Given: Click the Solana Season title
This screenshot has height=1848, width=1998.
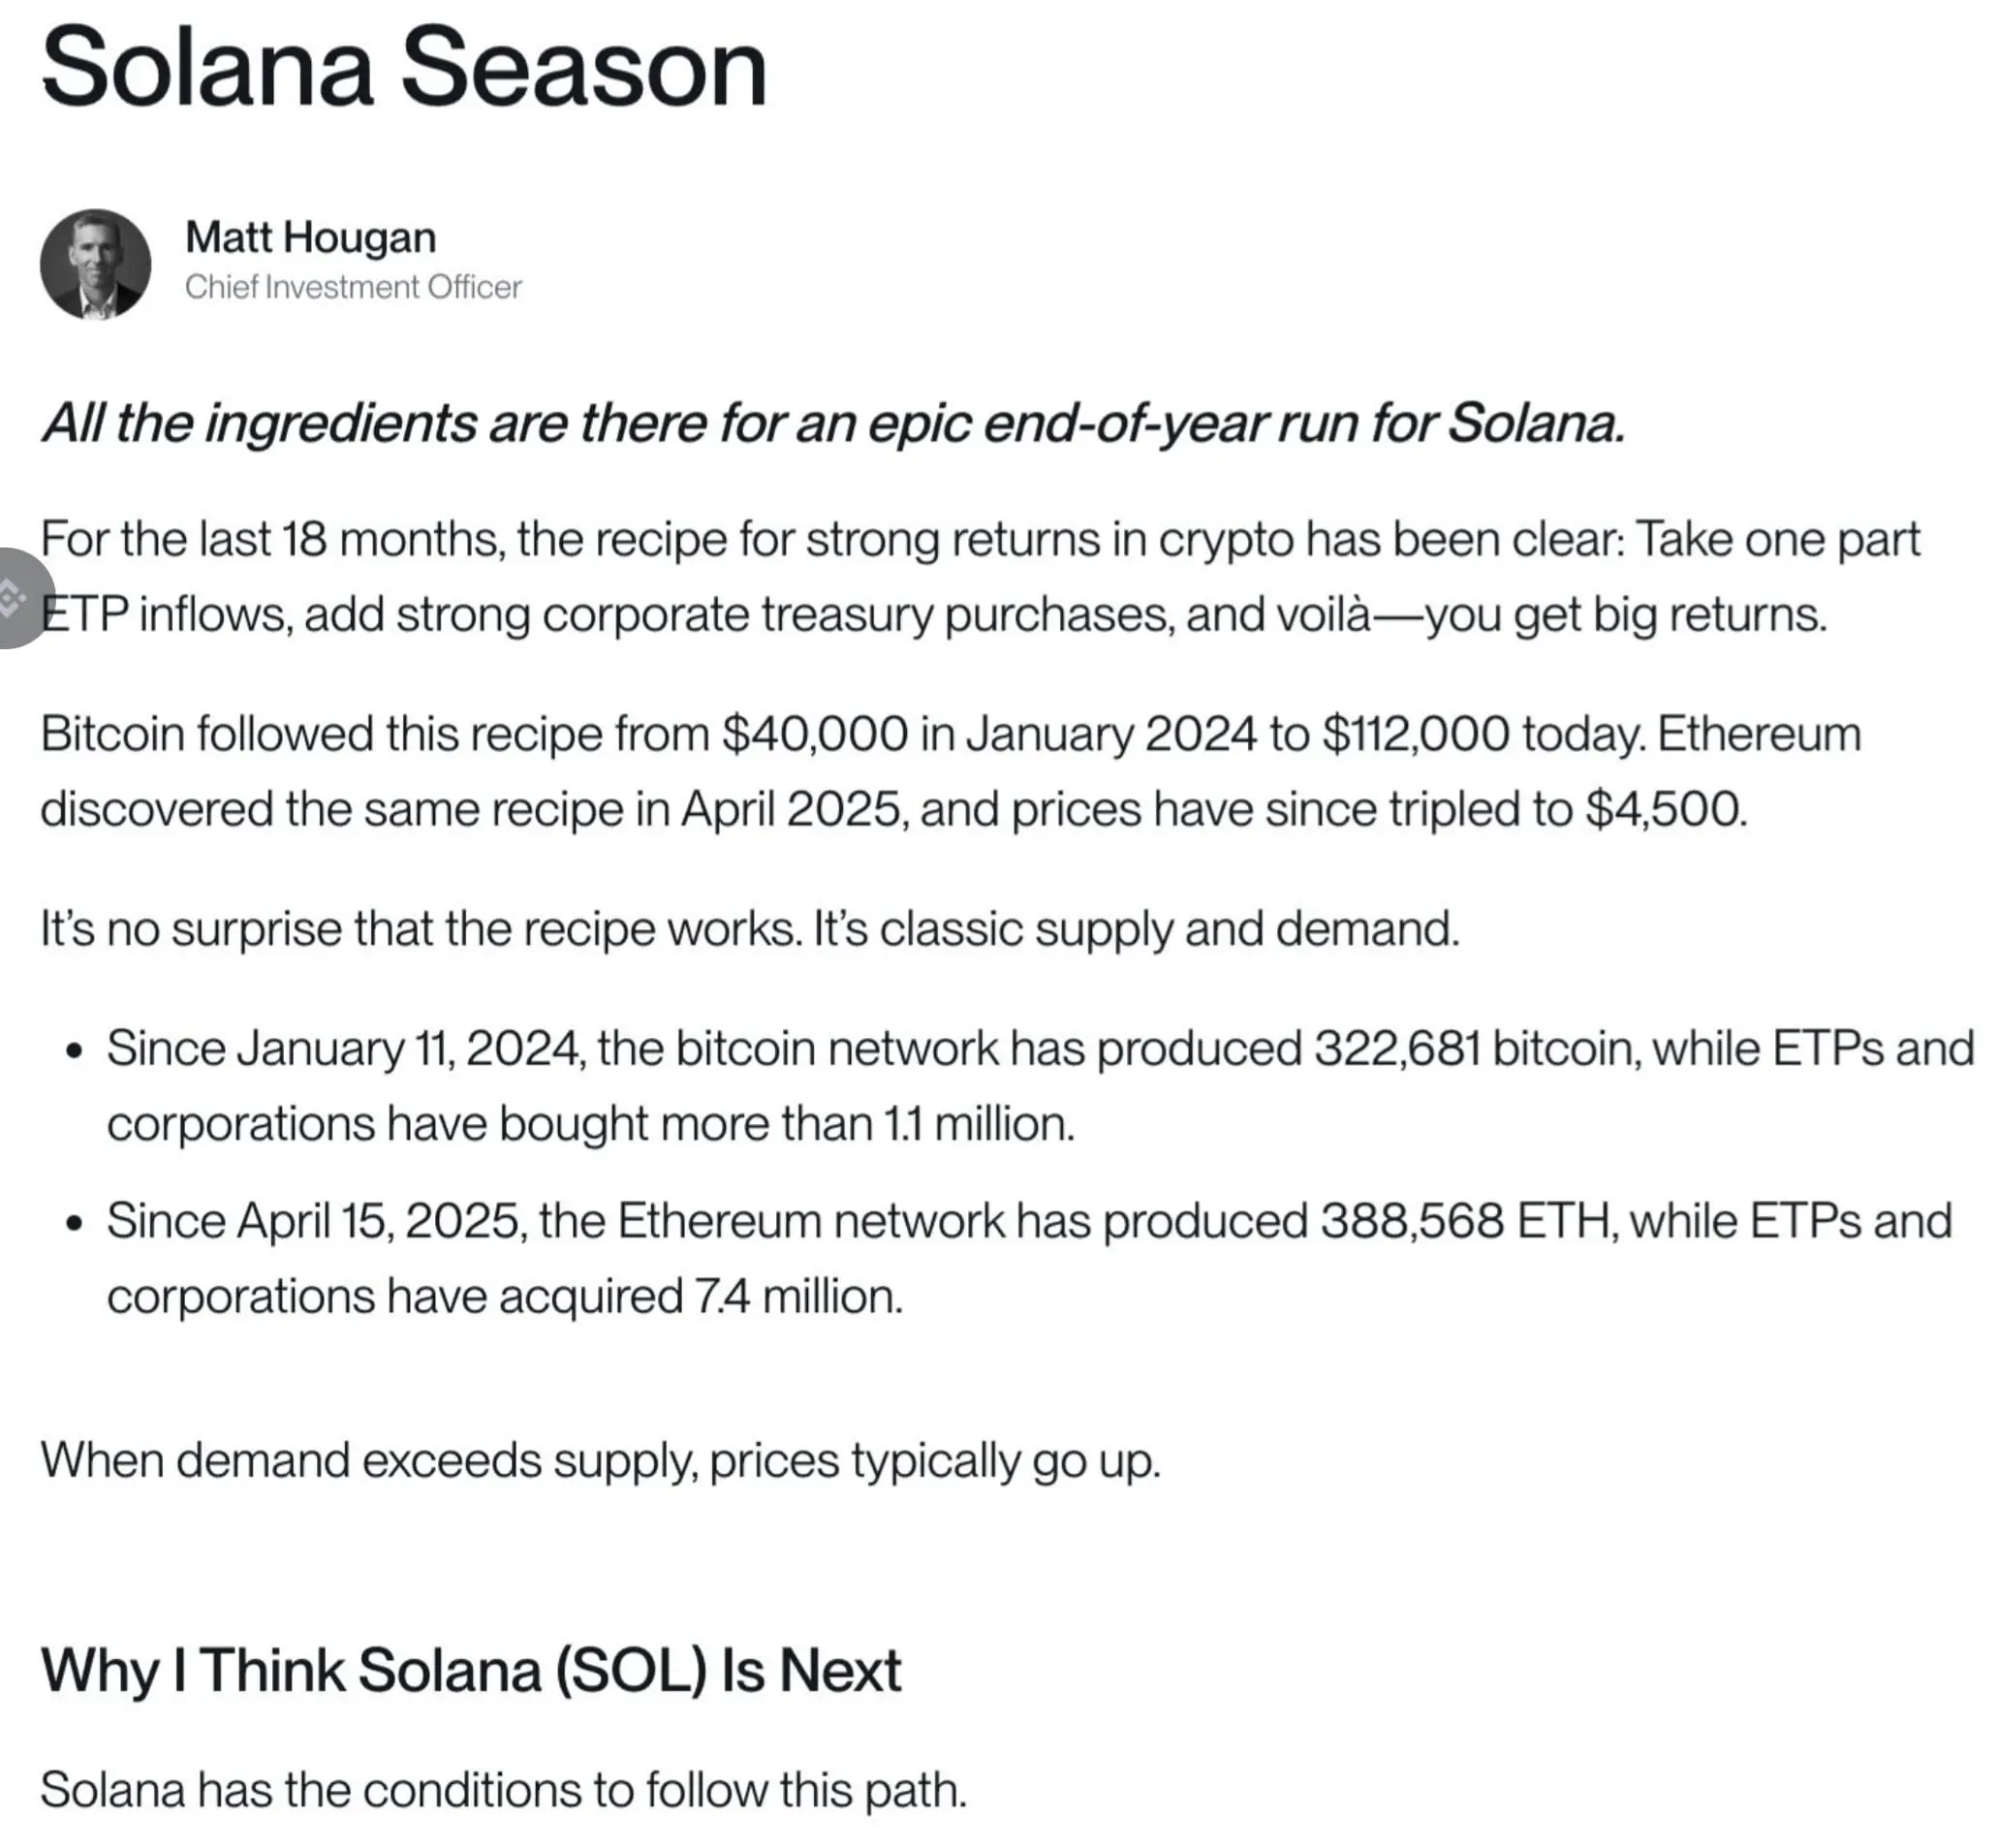Looking at the screenshot, I should pyautogui.click(x=404, y=67).
